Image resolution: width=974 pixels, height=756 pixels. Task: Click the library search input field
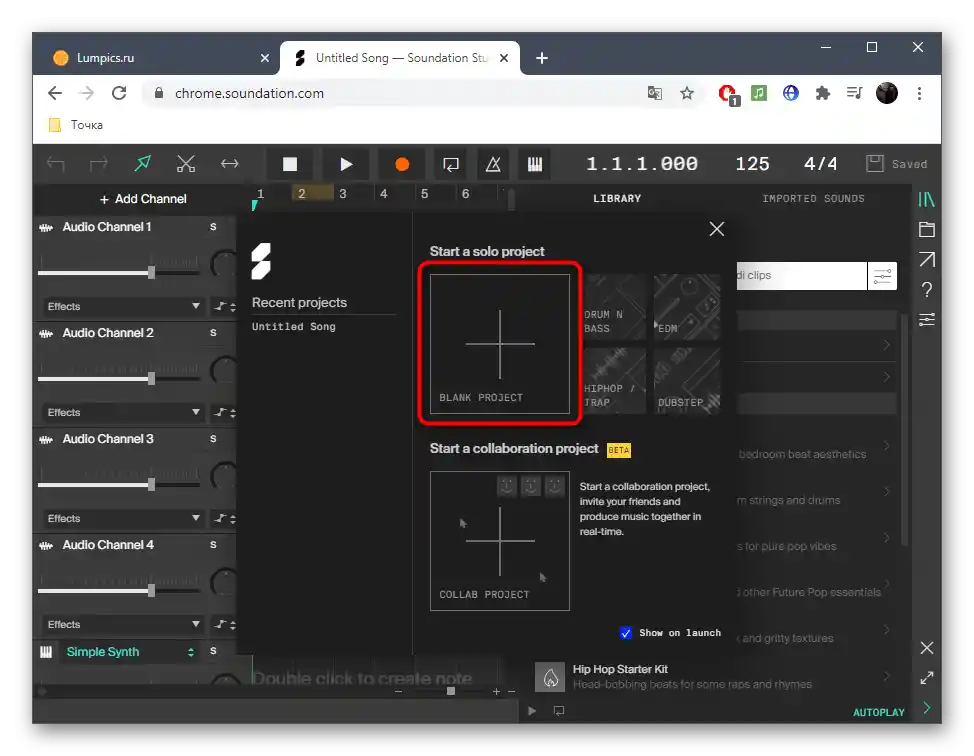coord(801,276)
